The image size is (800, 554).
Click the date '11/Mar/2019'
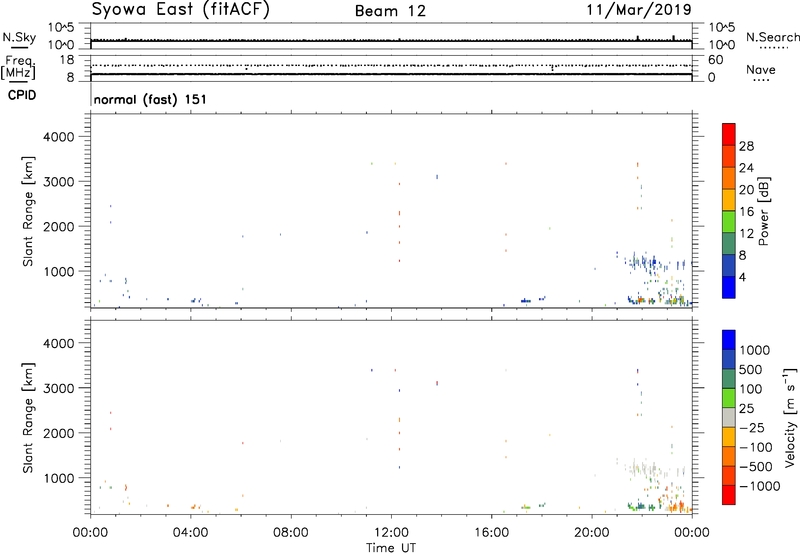[x=639, y=10]
